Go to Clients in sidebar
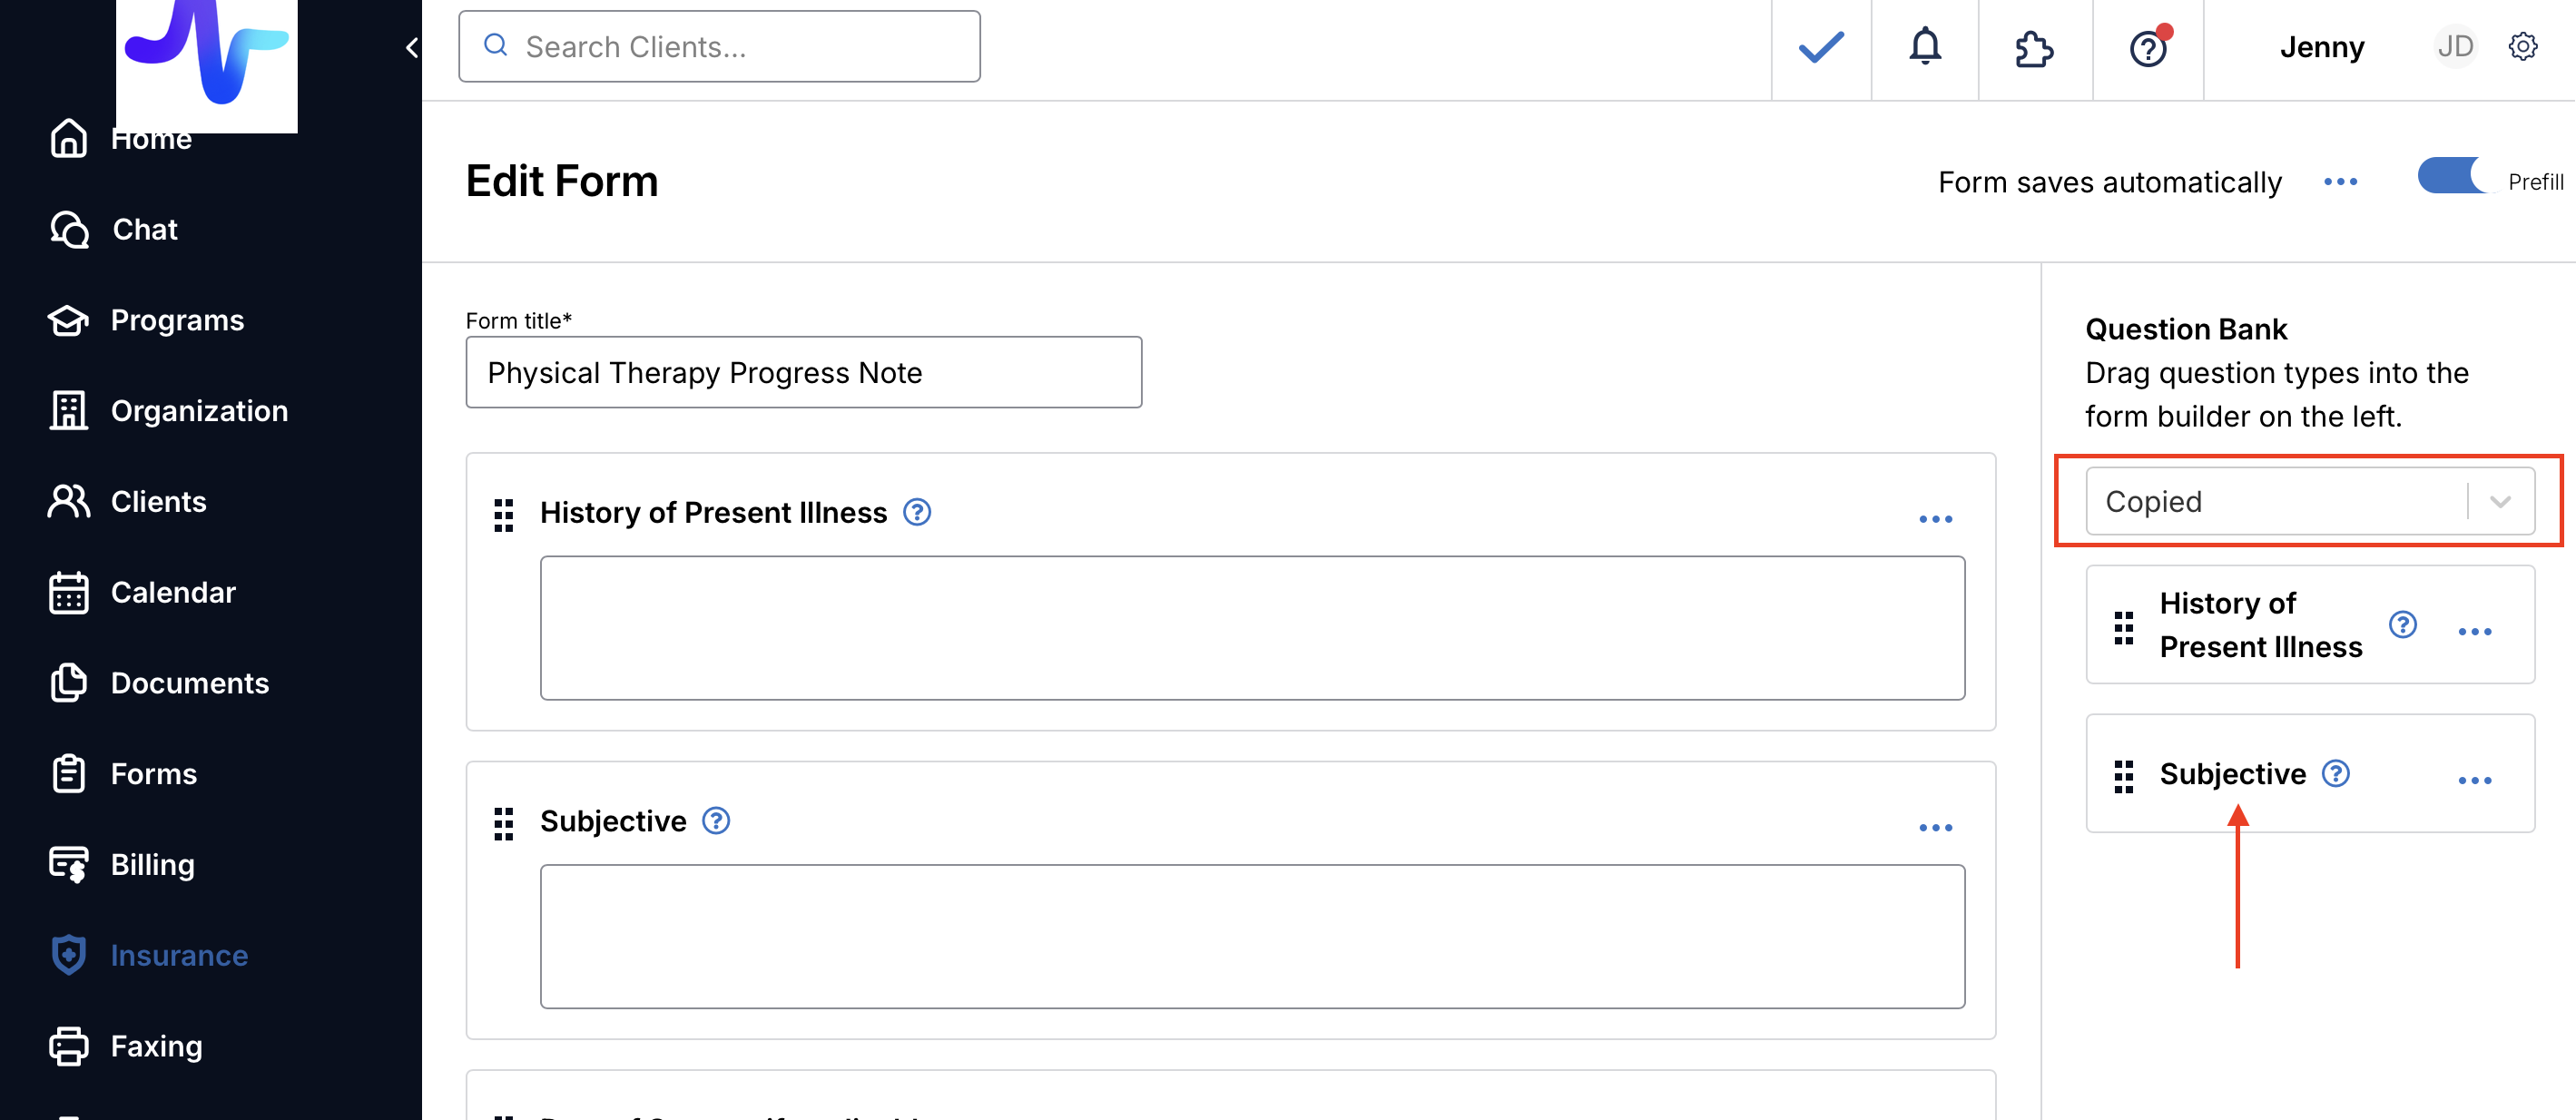The image size is (2576, 1120). 158,501
